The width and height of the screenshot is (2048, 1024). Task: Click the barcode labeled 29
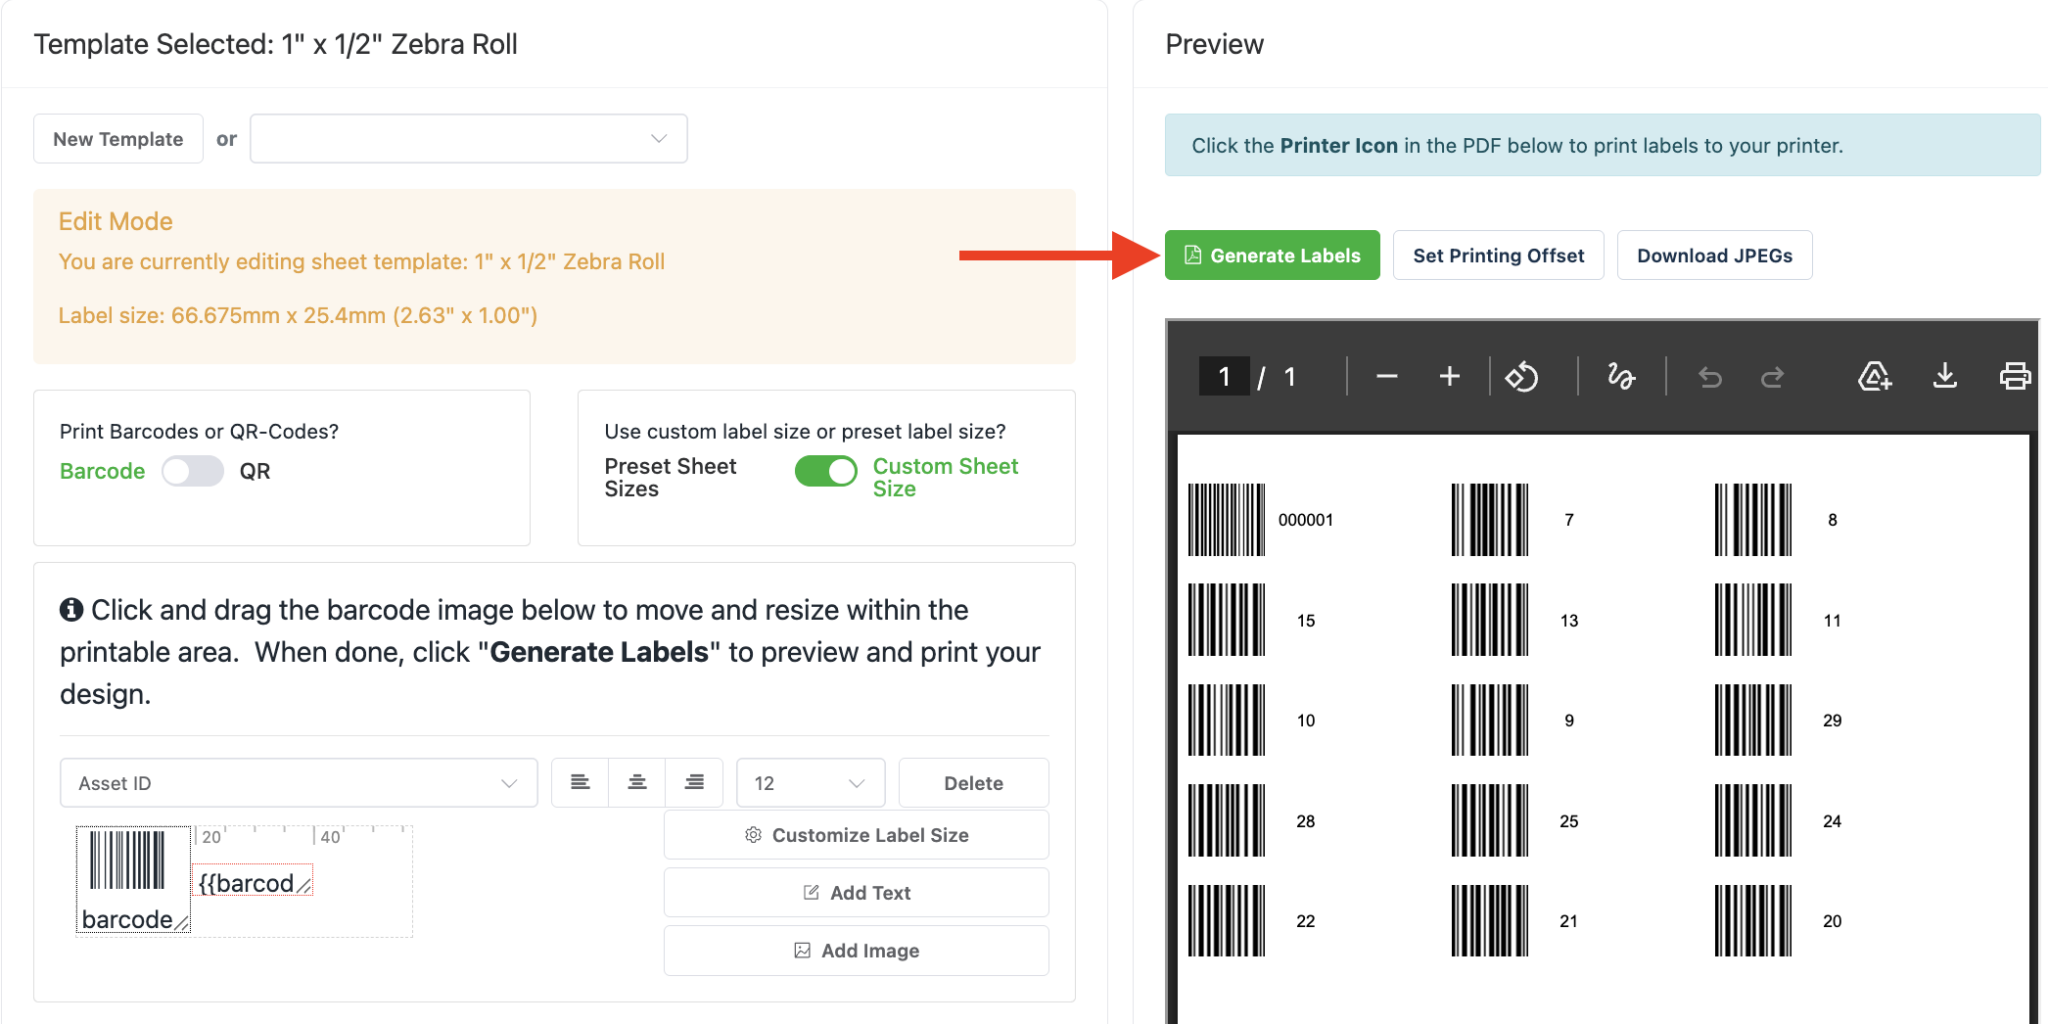tap(1753, 720)
